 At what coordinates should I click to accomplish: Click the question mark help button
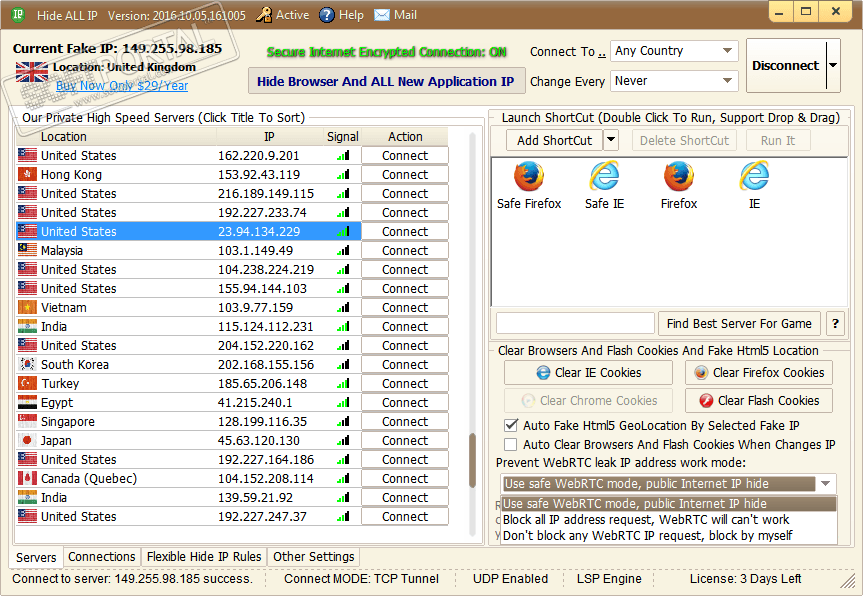pyautogui.click(x=835, y=324)
